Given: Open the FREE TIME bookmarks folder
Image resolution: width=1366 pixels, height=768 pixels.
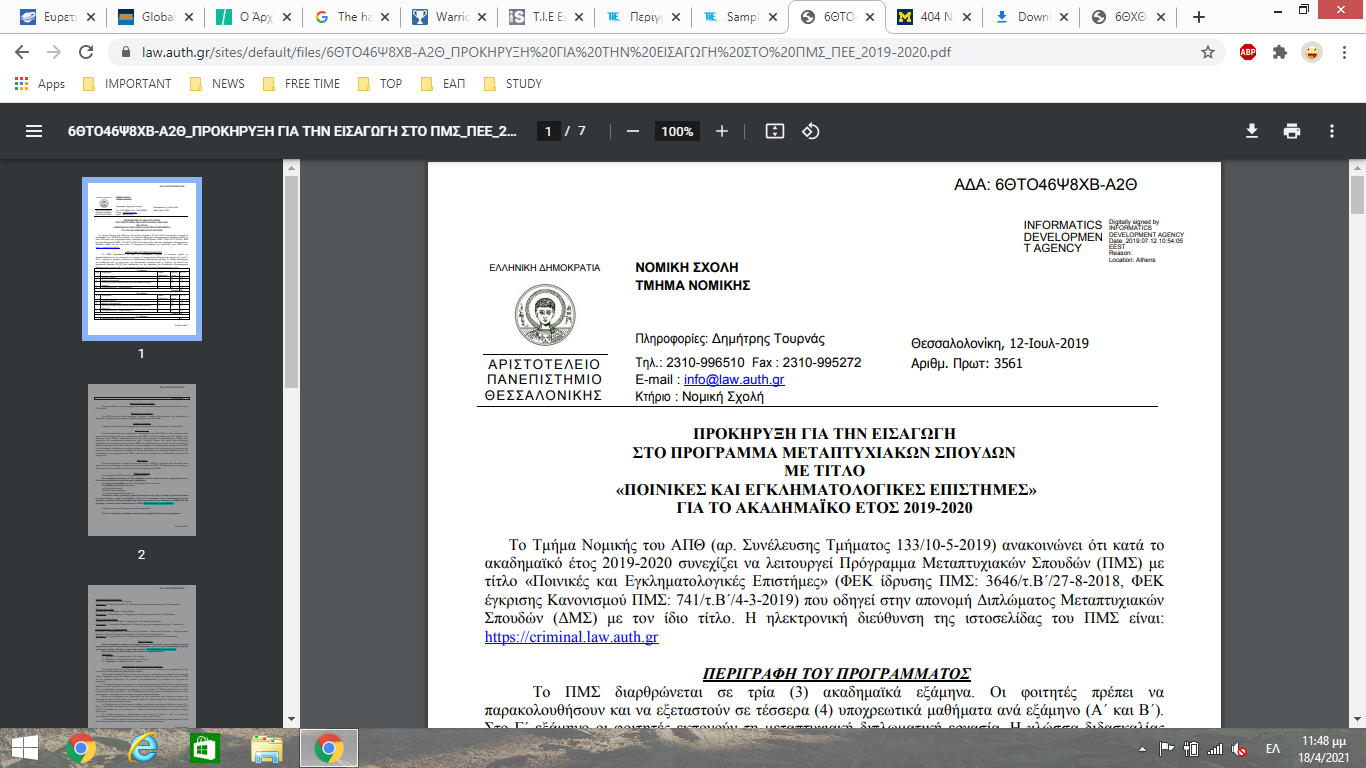Looking at the screenshot, I should pos(301,84).
